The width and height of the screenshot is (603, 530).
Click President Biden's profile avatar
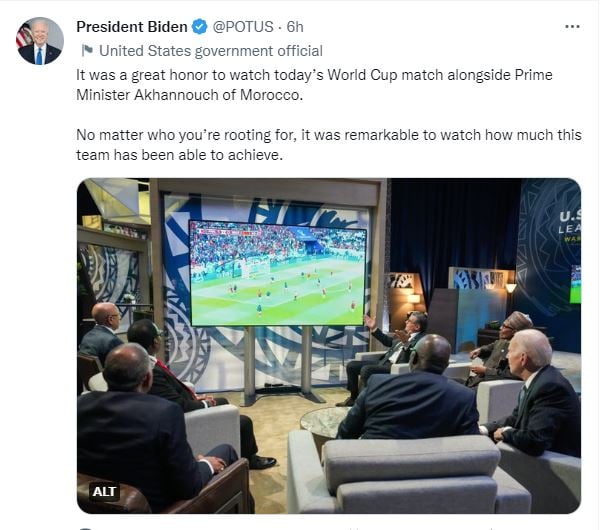(x=39, y=40)
